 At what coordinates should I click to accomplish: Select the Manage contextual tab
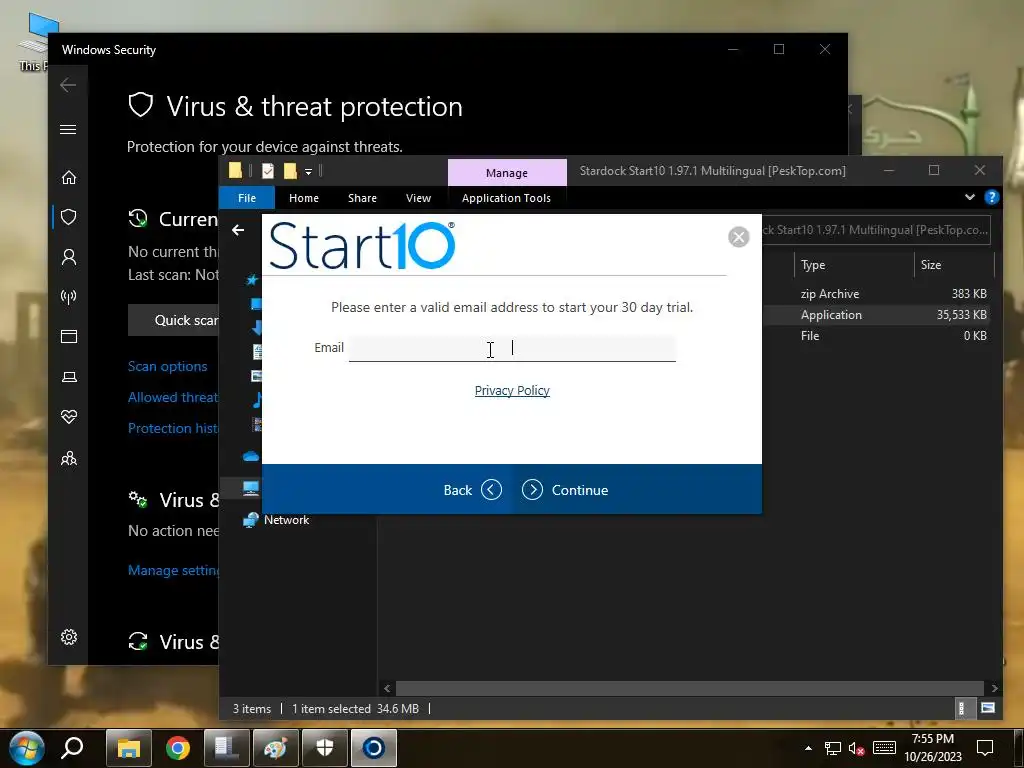[x=507, y=173]
